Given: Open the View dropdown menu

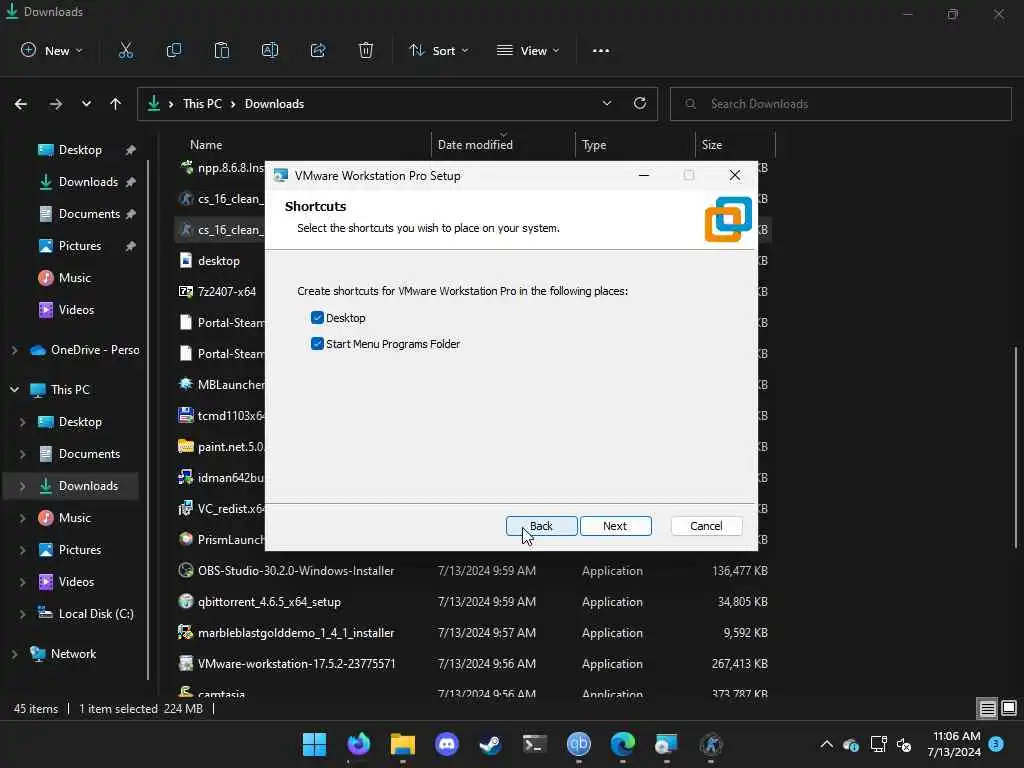Looking at the screenshot, I should coord(528,50).
